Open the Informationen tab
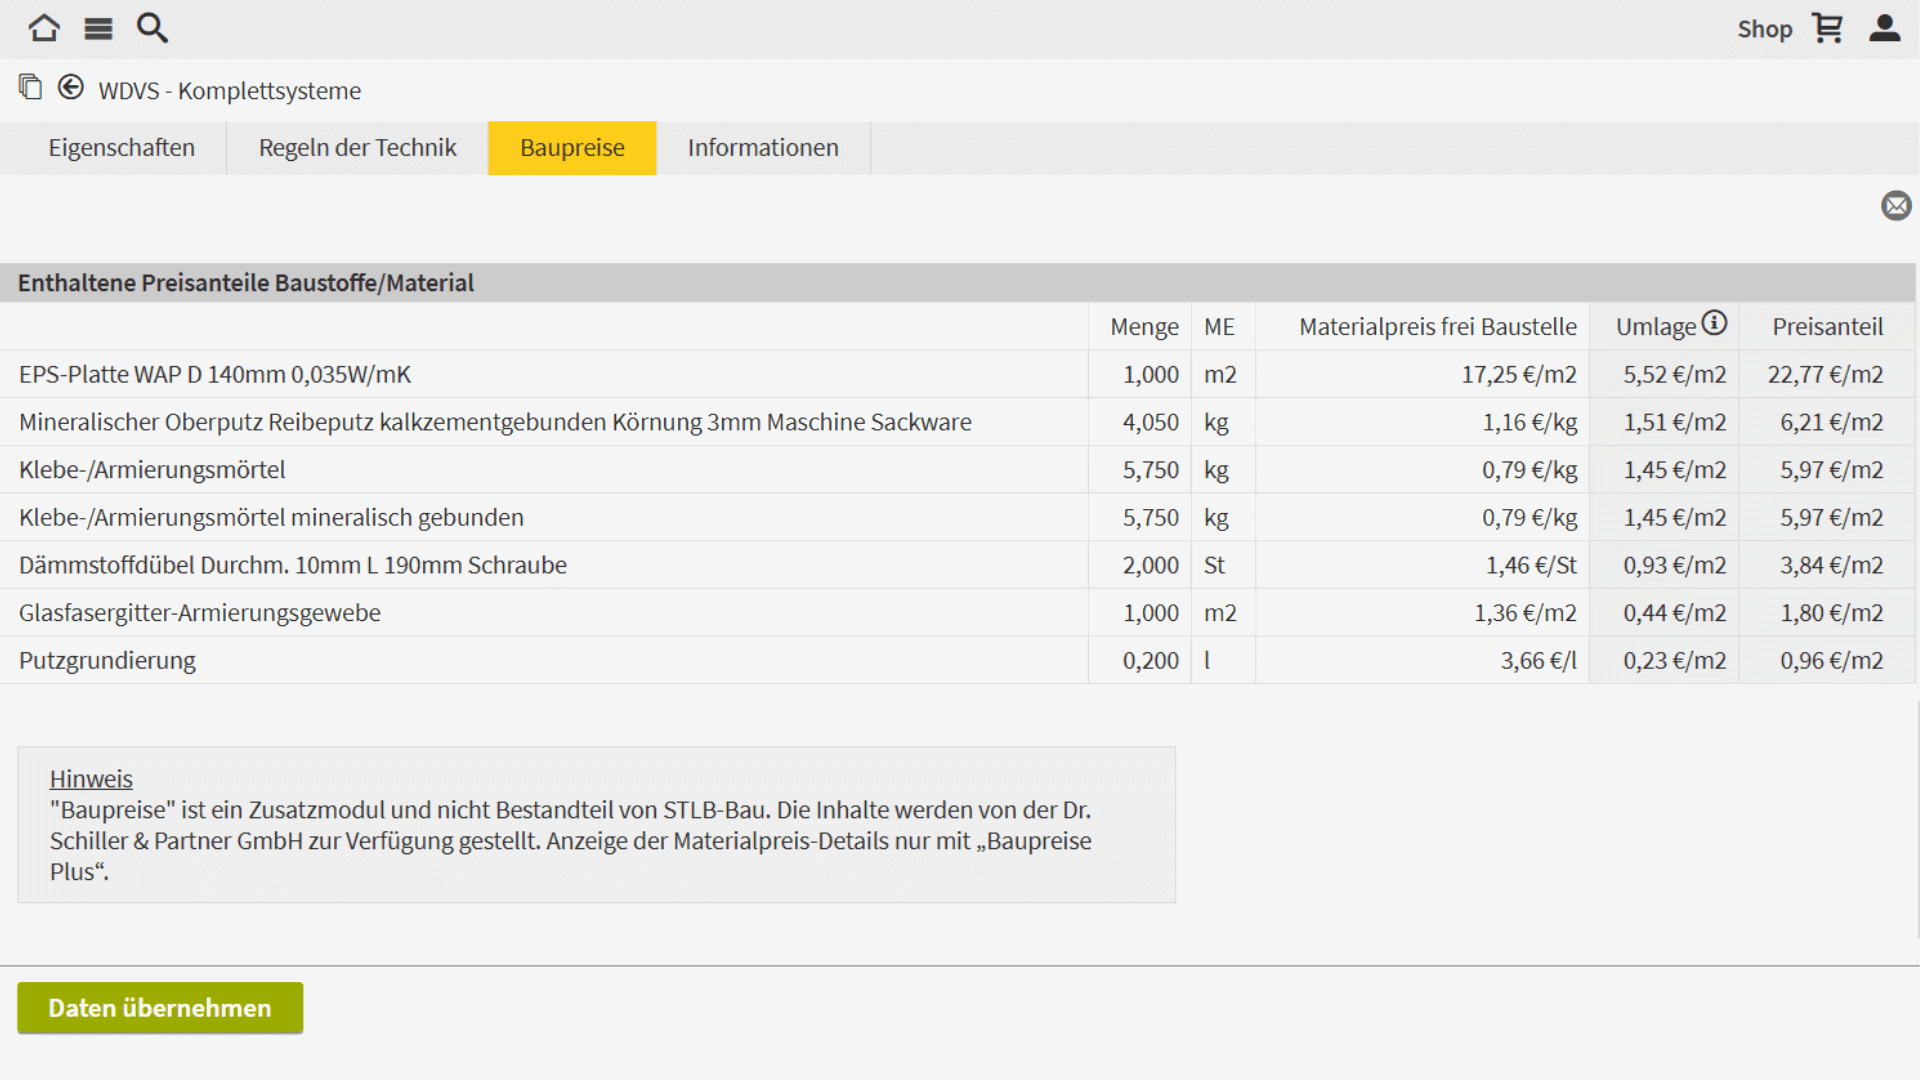Image resolution: width=1920 pixels, height=1080 pixels. [763, 148]
